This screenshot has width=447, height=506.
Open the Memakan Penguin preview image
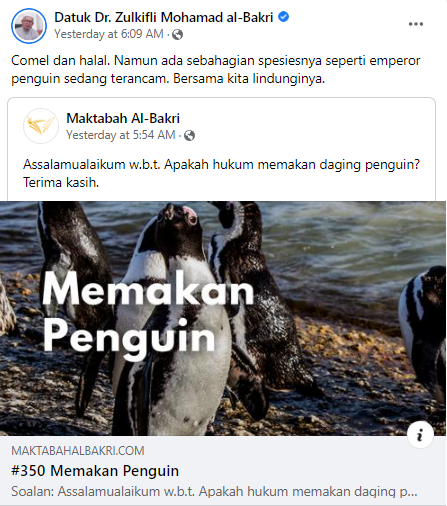223,318
